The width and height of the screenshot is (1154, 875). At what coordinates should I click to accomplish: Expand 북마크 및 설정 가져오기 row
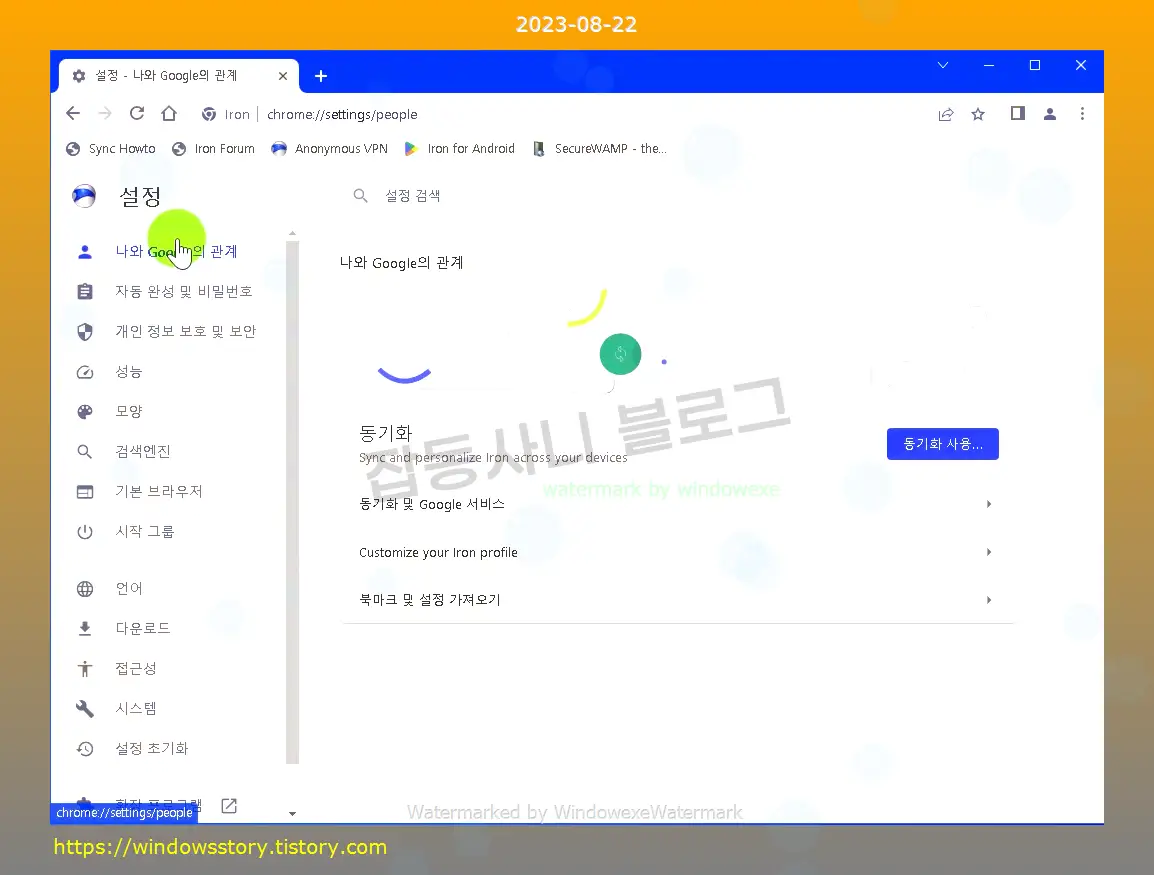pyautogui.click(x=677, y=600)
